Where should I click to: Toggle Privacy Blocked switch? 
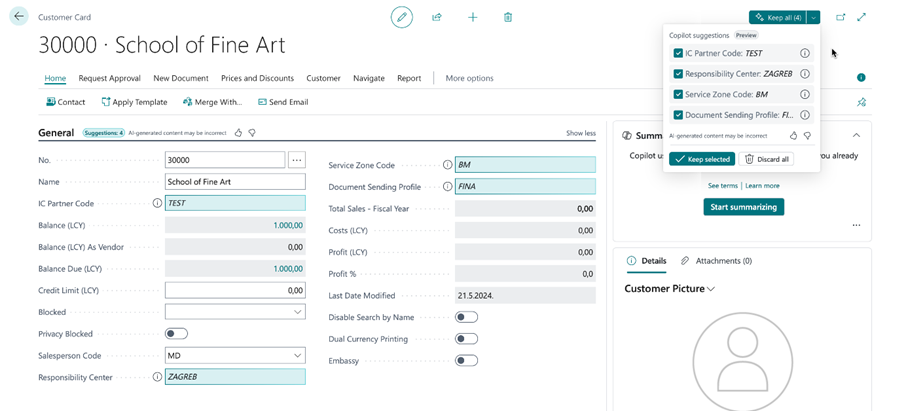click(177, 334)
